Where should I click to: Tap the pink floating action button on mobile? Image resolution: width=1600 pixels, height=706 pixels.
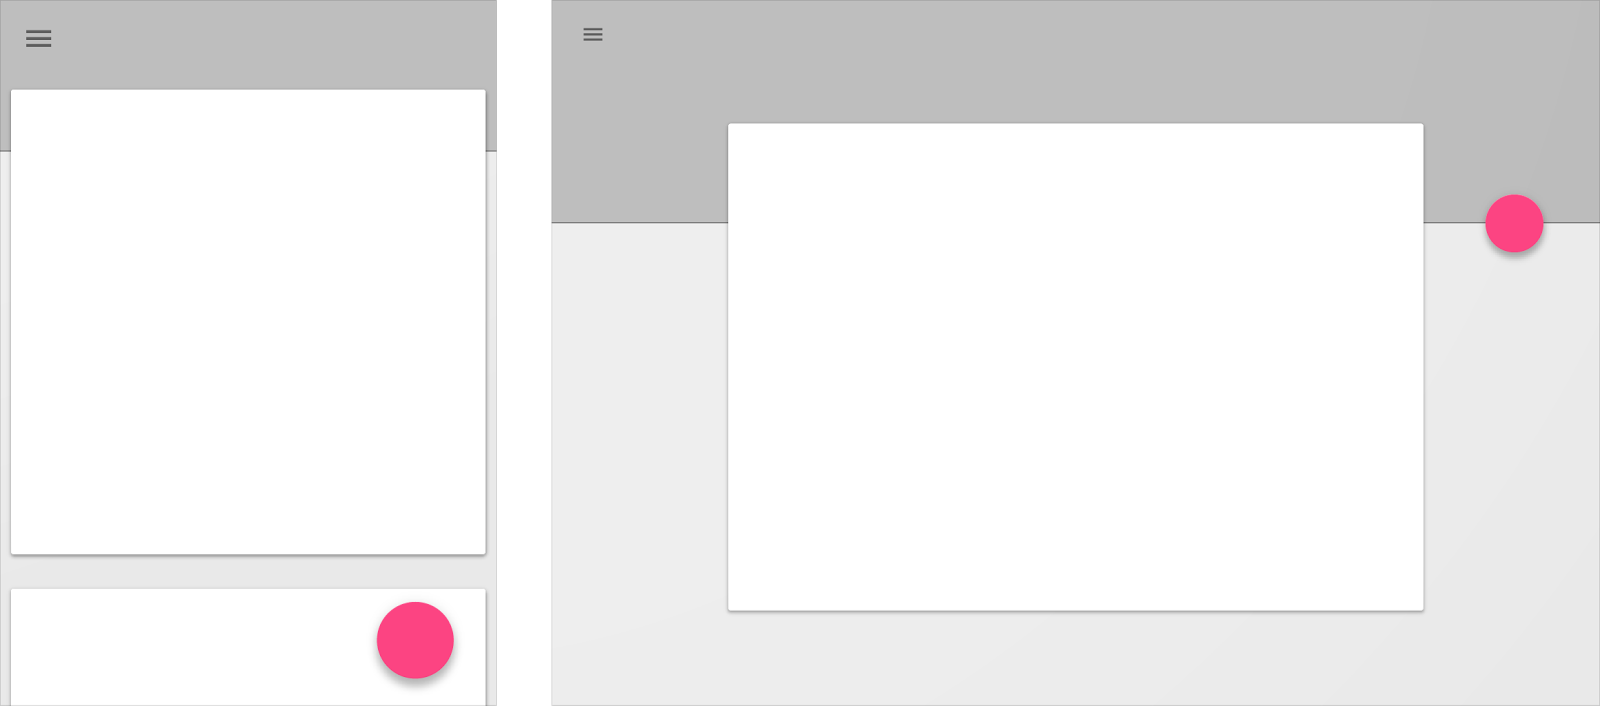coord(415,640)
